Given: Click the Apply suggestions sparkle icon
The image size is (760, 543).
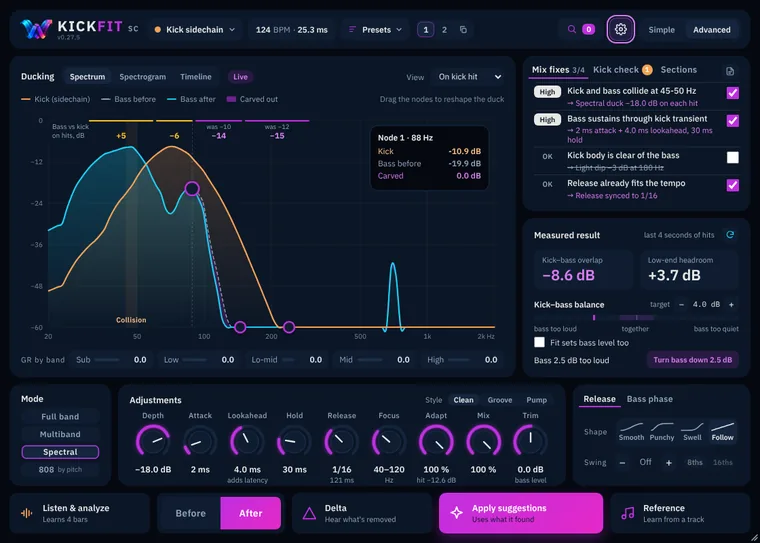Looking at the screenshot, I should click(456, 513).
